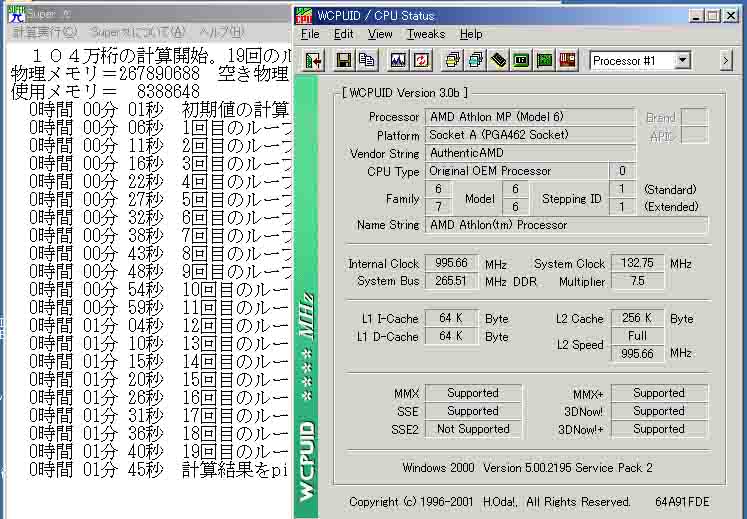Screen dimensions: 747x519
Task: Open the real-time clock graph icon
Action: point(398,61)
